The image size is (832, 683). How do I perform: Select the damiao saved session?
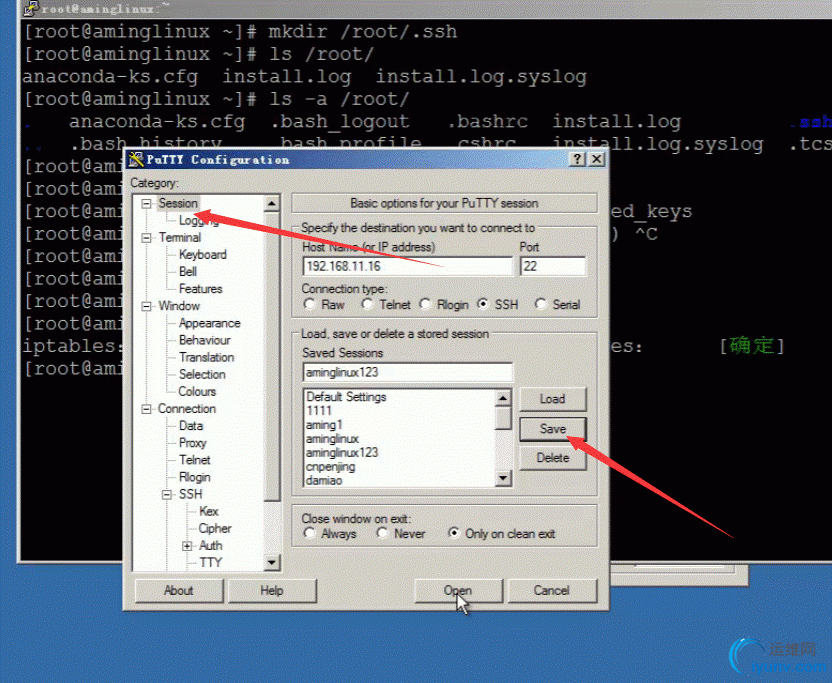pyautogui.click(x=324, y=480)
